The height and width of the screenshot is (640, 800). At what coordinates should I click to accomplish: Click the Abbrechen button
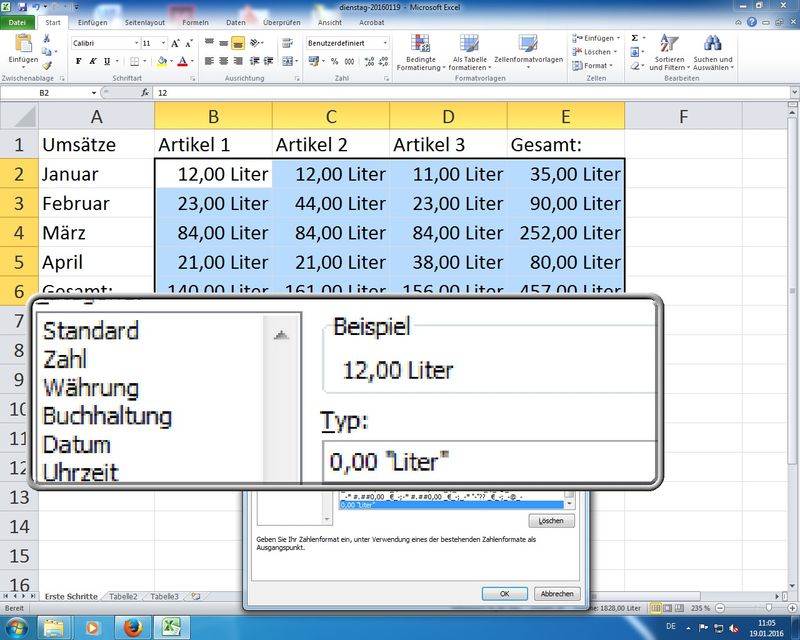point(558,593)
